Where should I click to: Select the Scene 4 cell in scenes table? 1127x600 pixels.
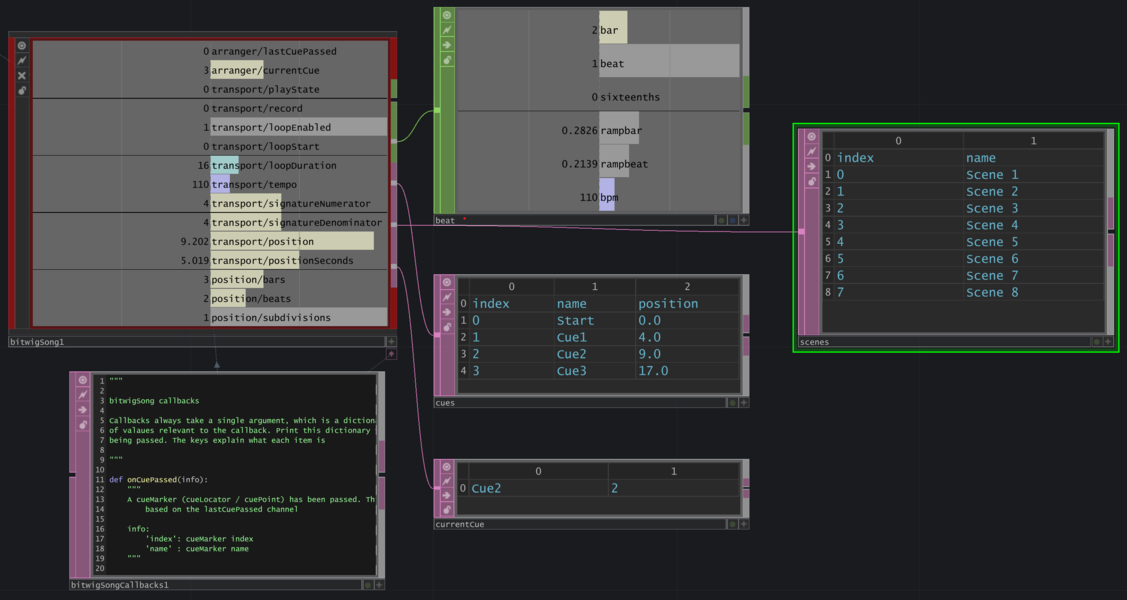coord(992,225)
